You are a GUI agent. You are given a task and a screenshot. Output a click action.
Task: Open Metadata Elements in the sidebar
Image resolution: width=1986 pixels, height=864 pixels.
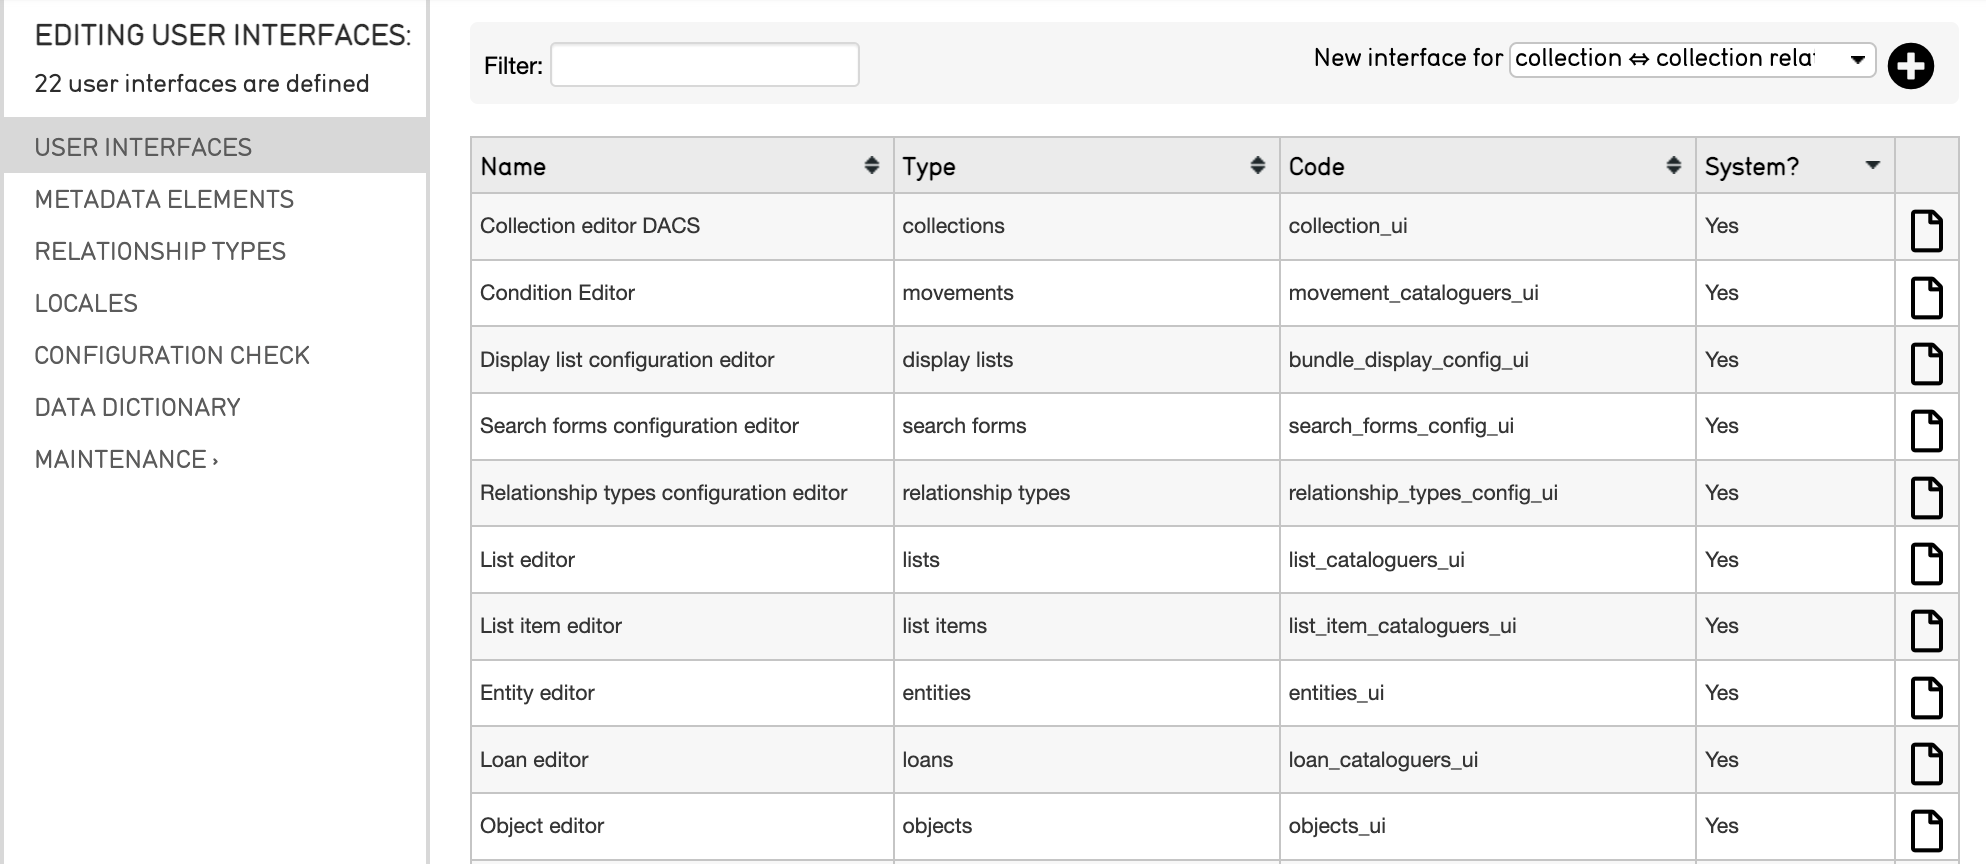pos(164,200)
